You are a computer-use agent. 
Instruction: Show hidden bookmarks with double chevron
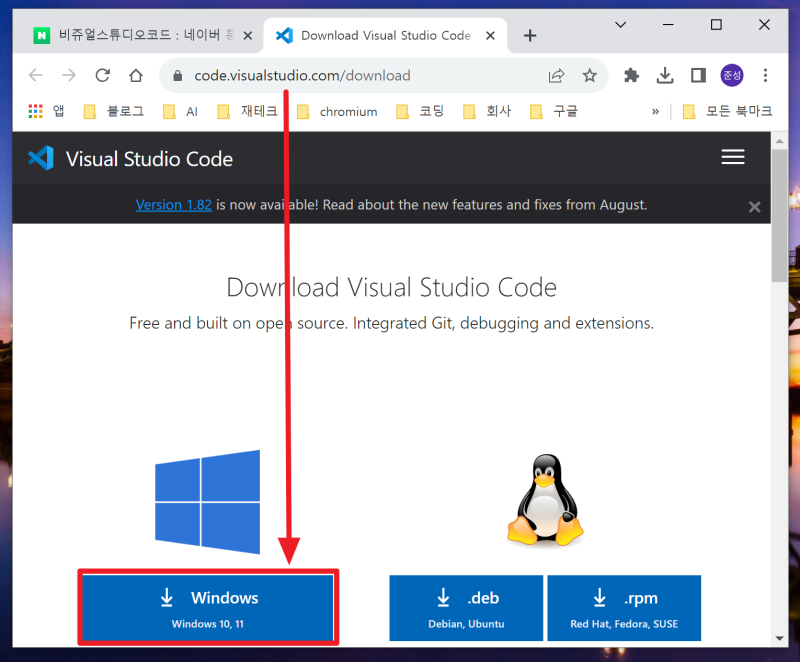(655, 111)
